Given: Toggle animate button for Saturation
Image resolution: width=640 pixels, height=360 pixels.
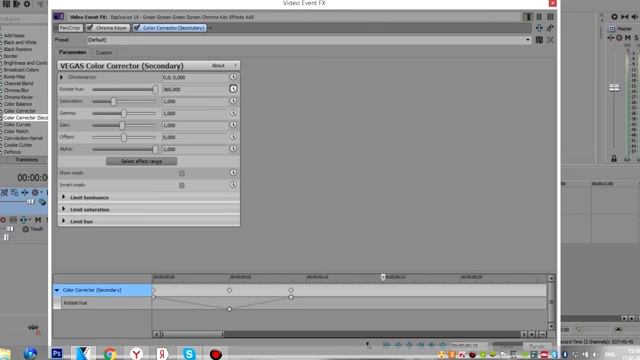Looking at the screenshot, I should coord(233,101).
